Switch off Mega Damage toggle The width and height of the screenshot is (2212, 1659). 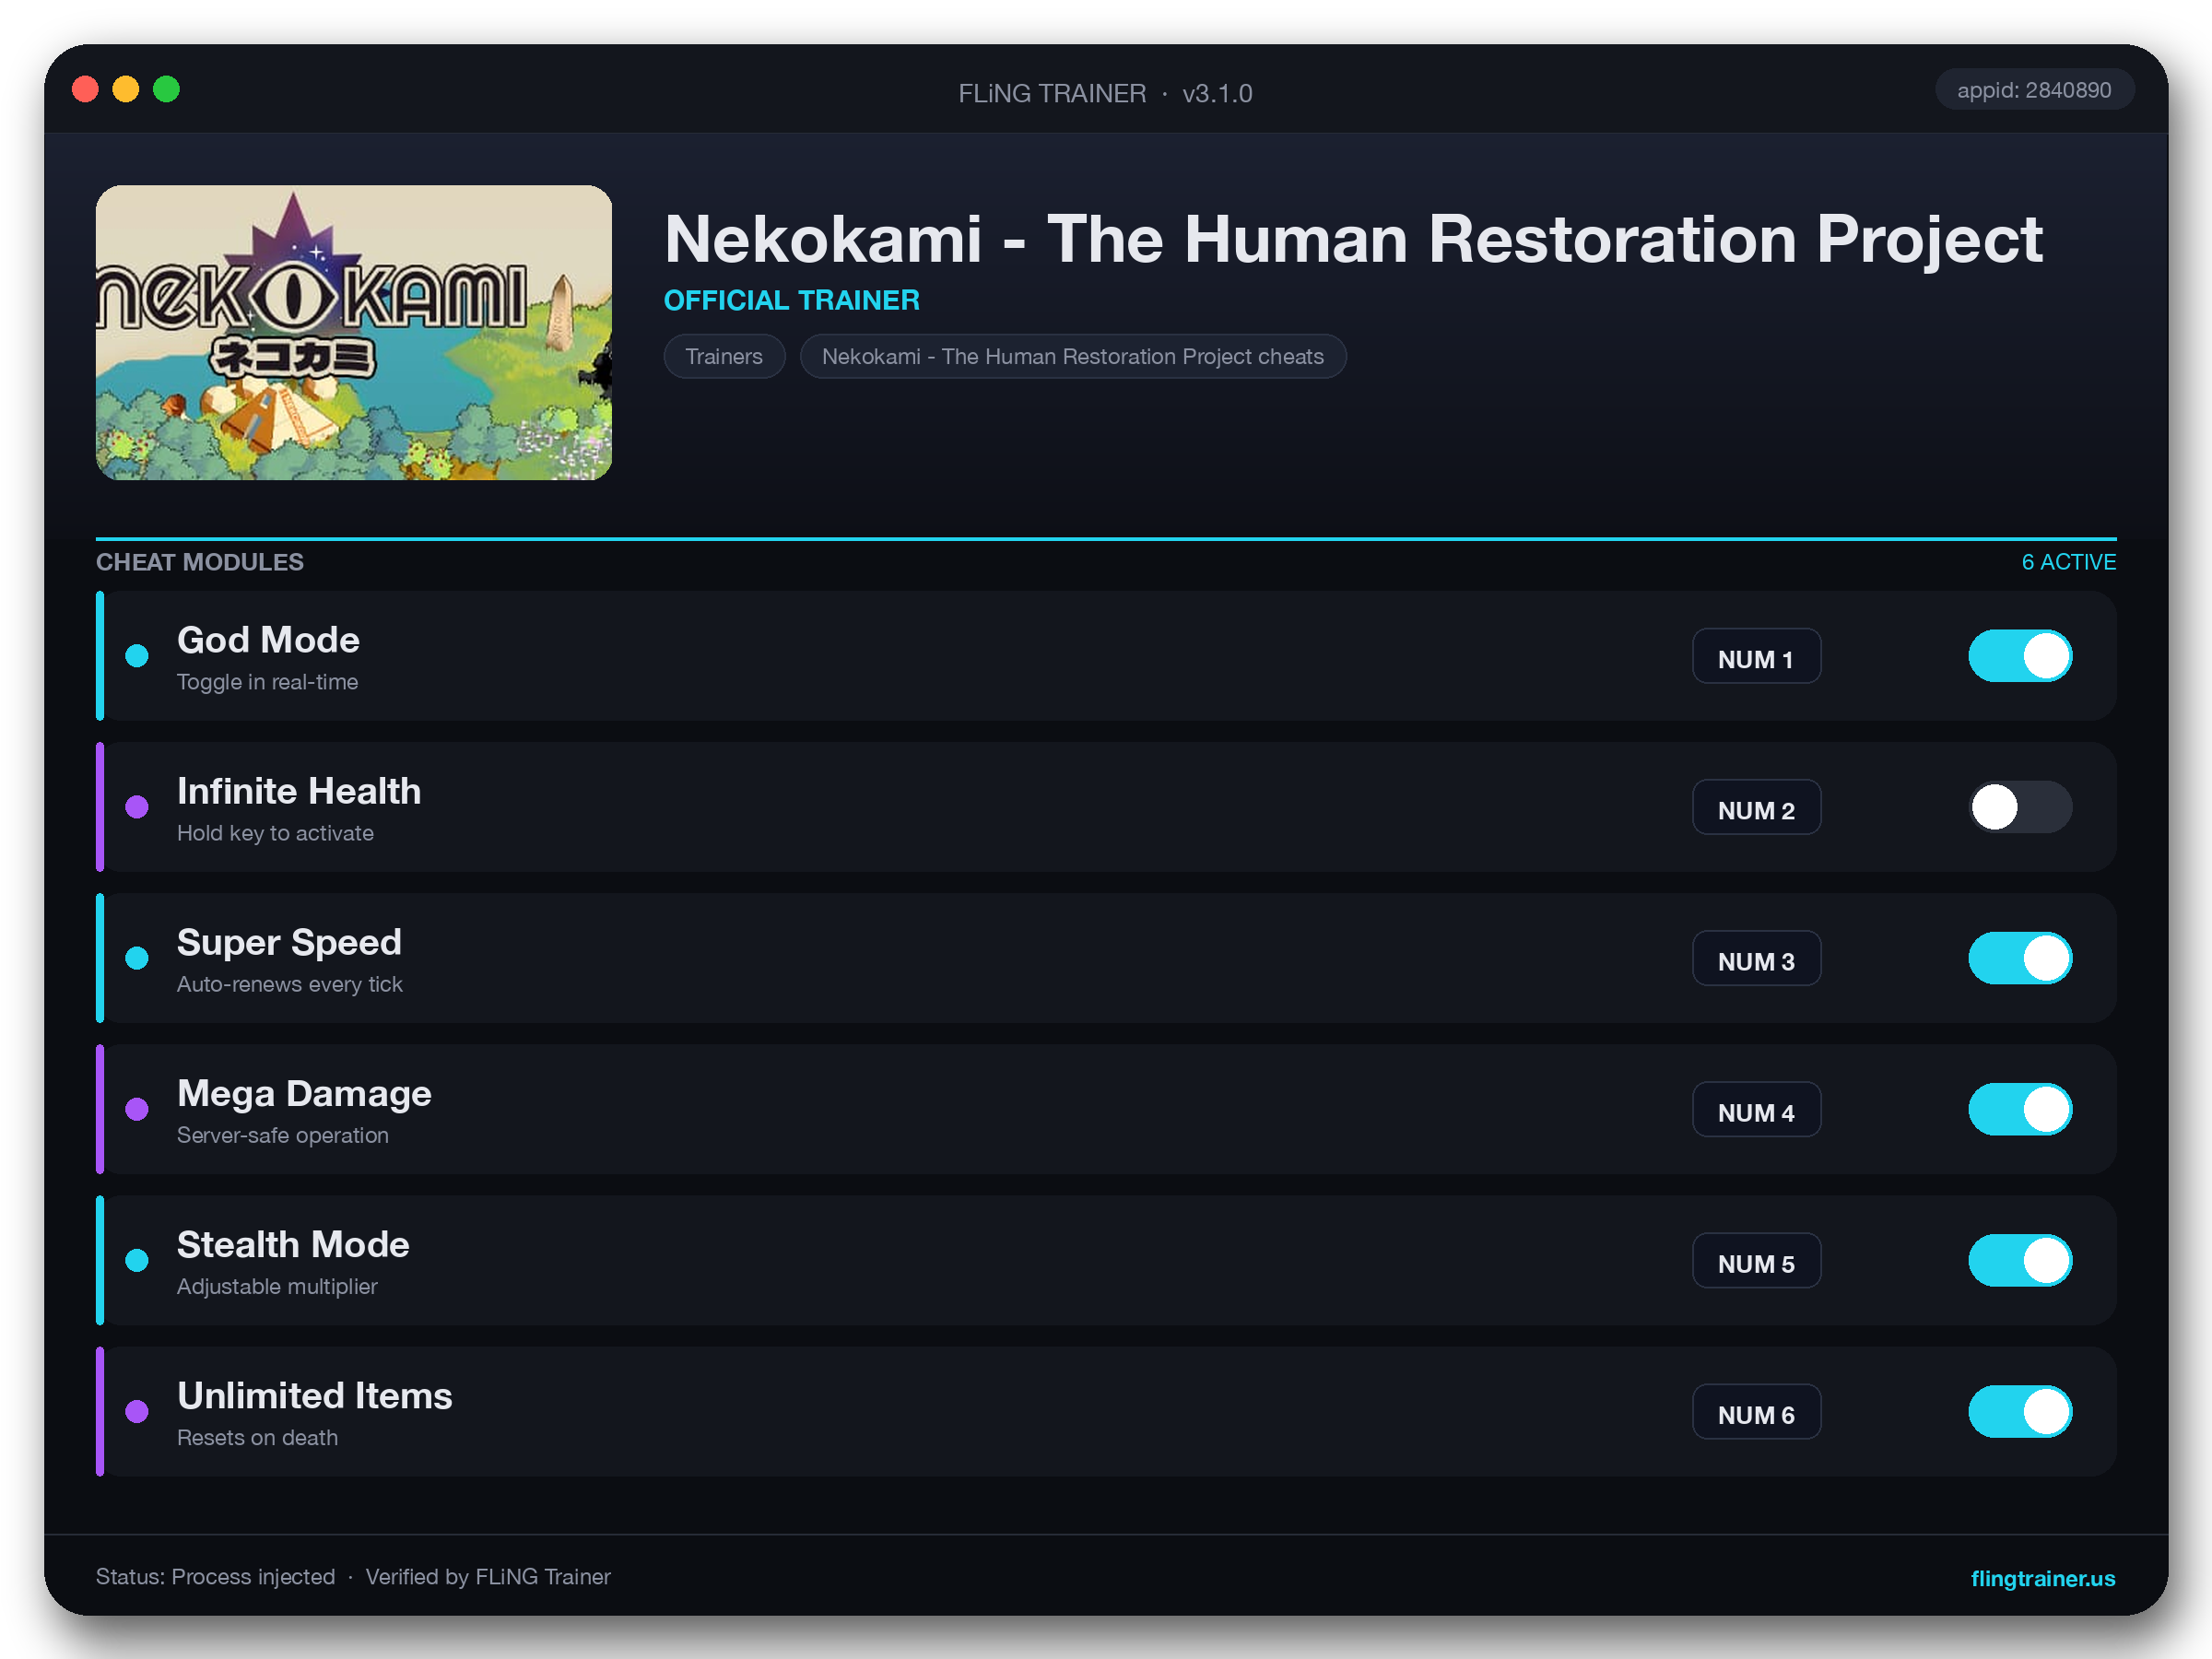(2020, 1109)
